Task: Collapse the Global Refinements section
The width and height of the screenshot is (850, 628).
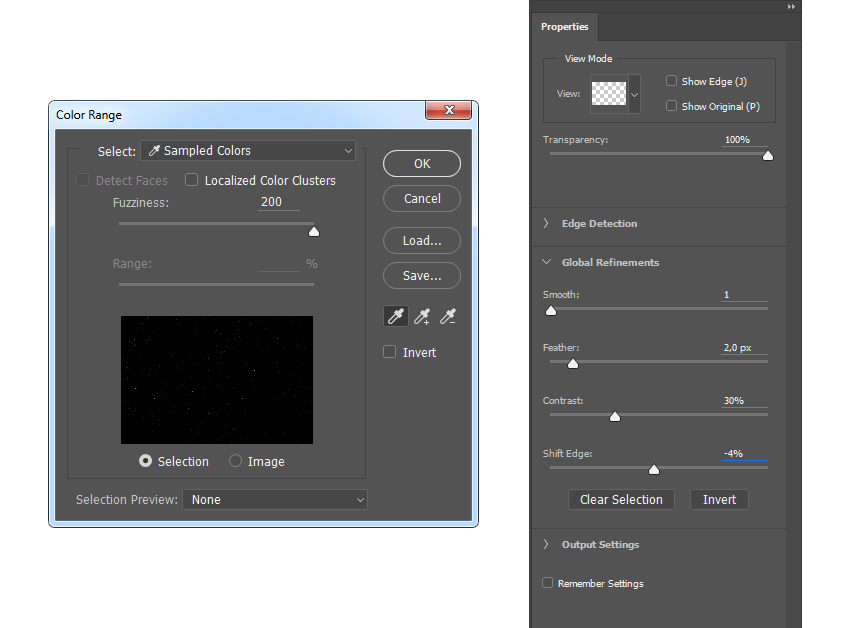Action: [x=546, y=262]
